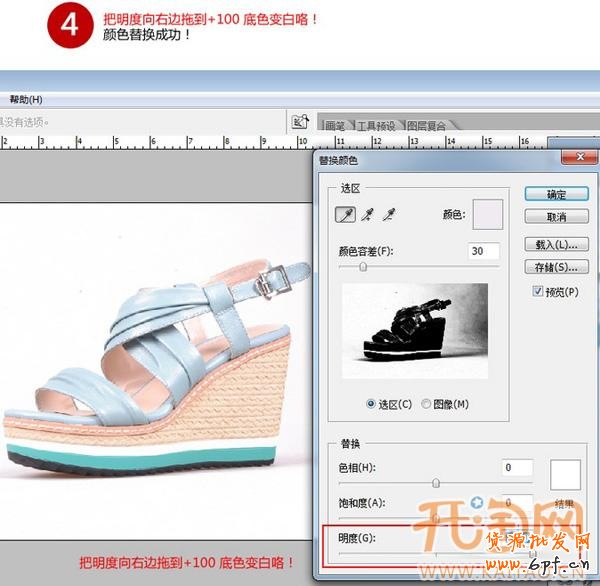This screenshot has height=586, width=600.
Task: Toggle the 预览(P) checkbox
Action: click(538, 292)
